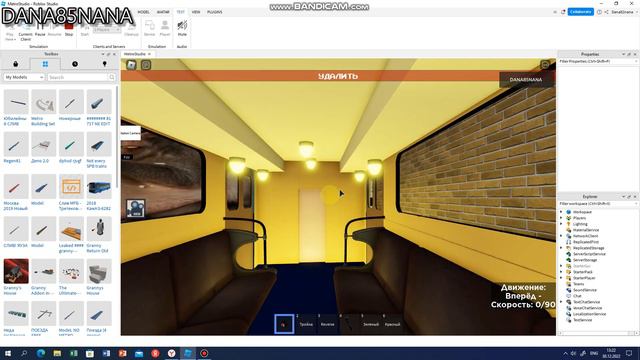
Task: Select the Reverse hotbar item
Action: tap(328, 324)
